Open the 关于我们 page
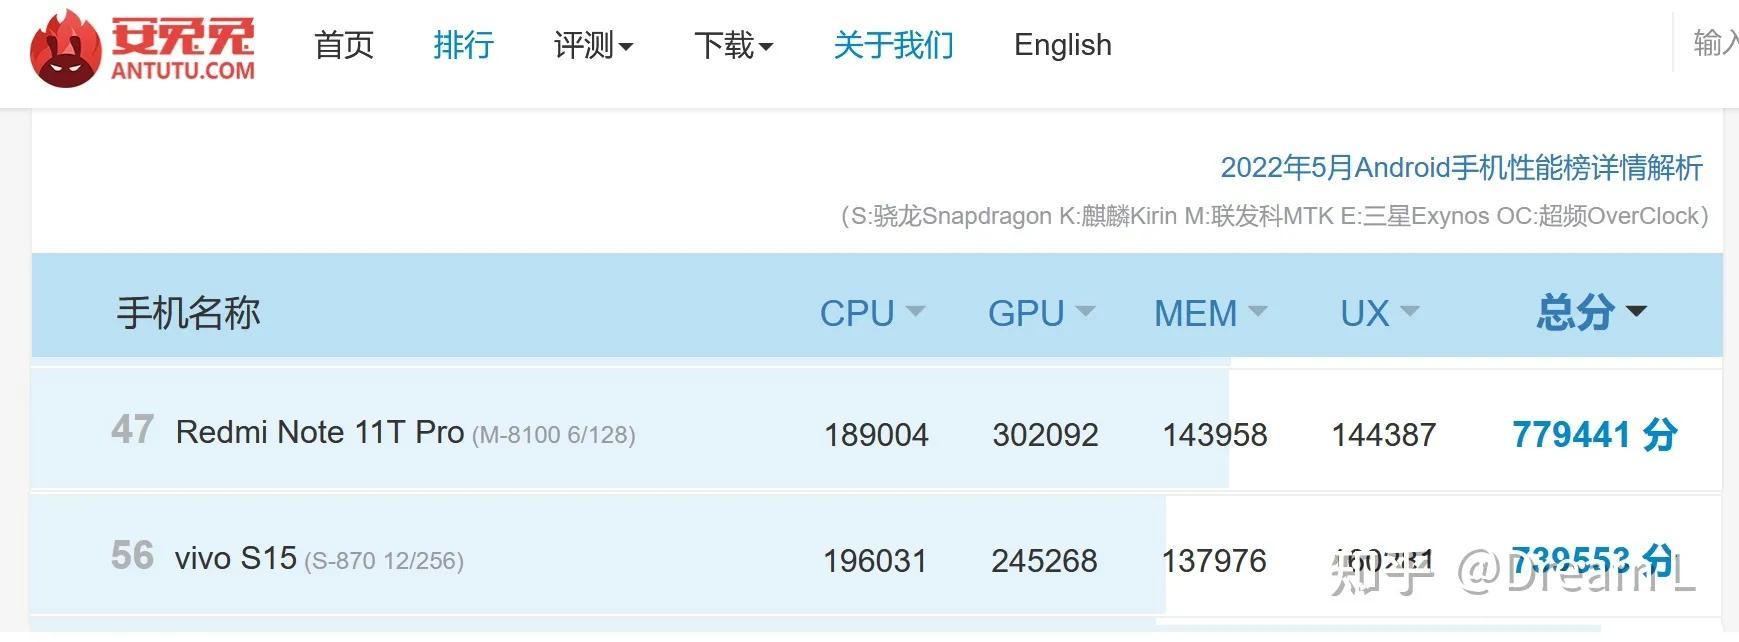 coord(893,45)
